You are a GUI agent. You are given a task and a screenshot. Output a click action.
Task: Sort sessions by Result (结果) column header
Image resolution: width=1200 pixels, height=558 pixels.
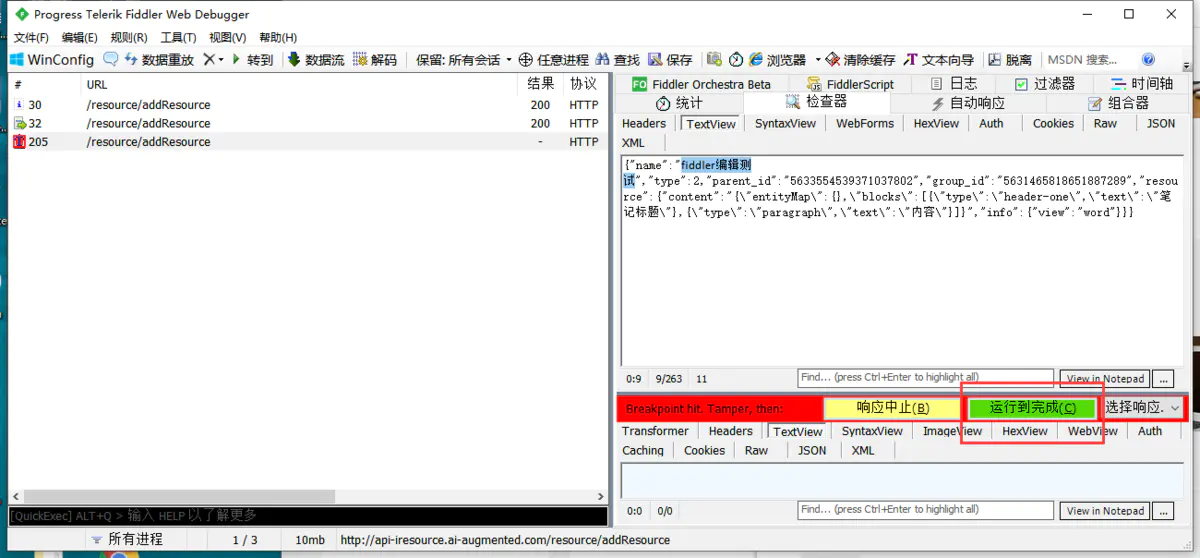pyautogui.click(x=541, y=84)
